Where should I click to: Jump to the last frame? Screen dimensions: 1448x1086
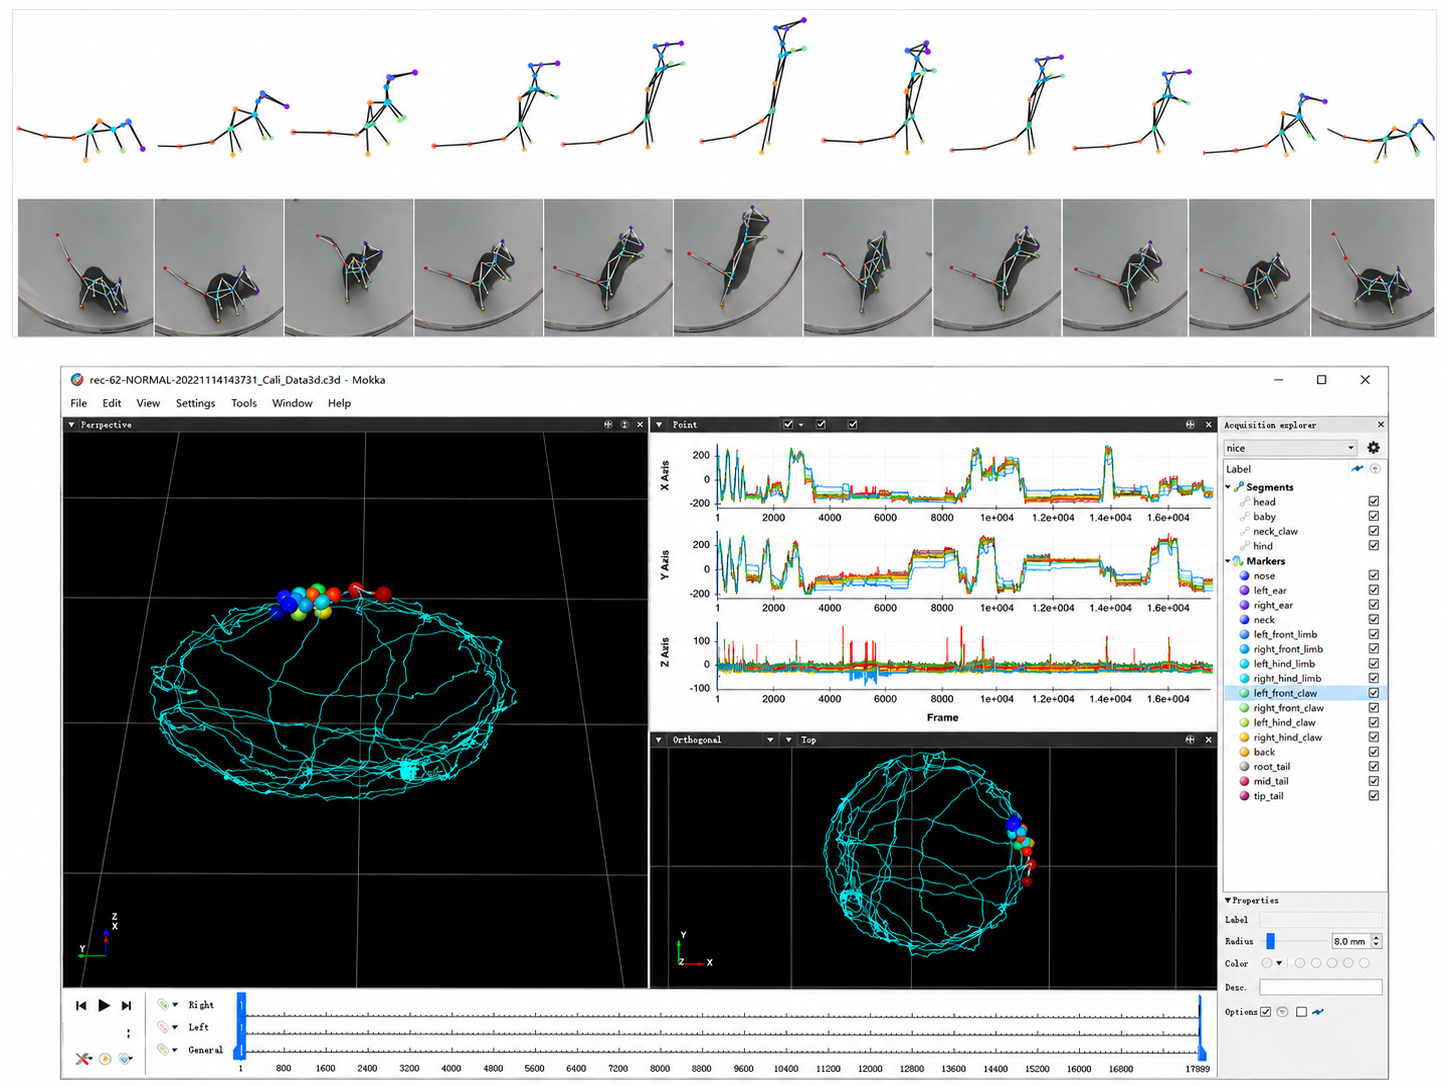(126, 1005)
